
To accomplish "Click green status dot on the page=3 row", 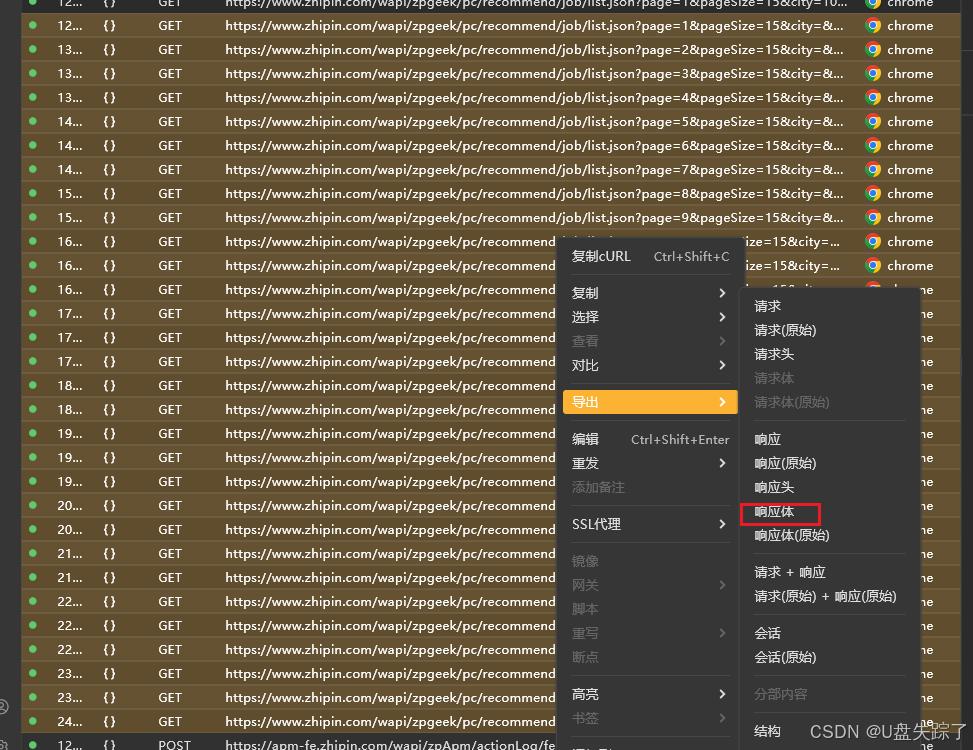I will (x=33, y=73).
